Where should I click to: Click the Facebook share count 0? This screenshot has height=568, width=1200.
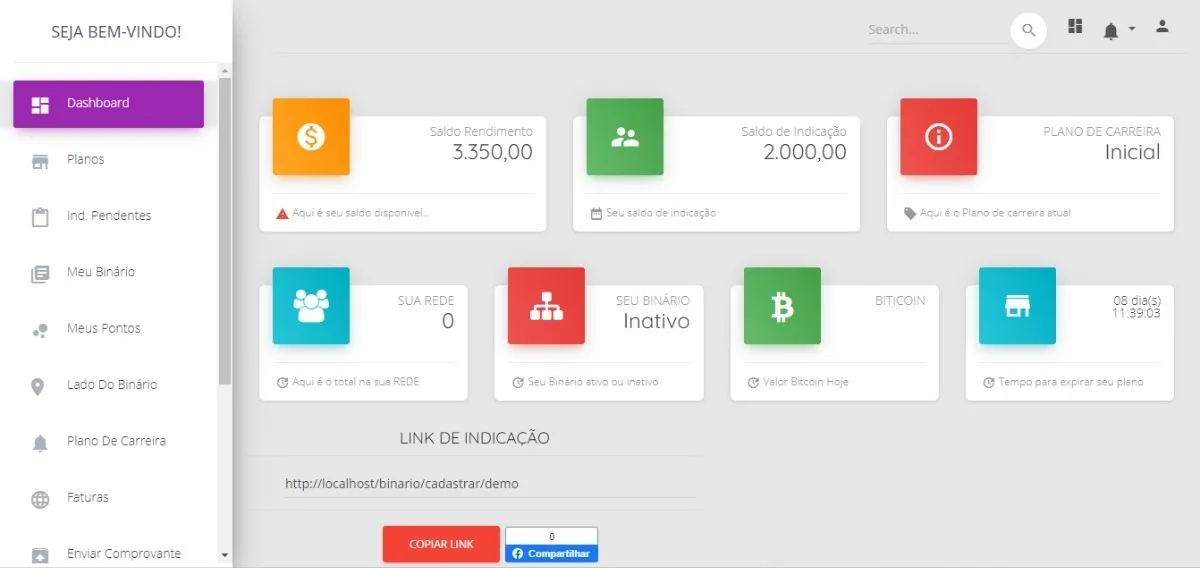(551, 536)
